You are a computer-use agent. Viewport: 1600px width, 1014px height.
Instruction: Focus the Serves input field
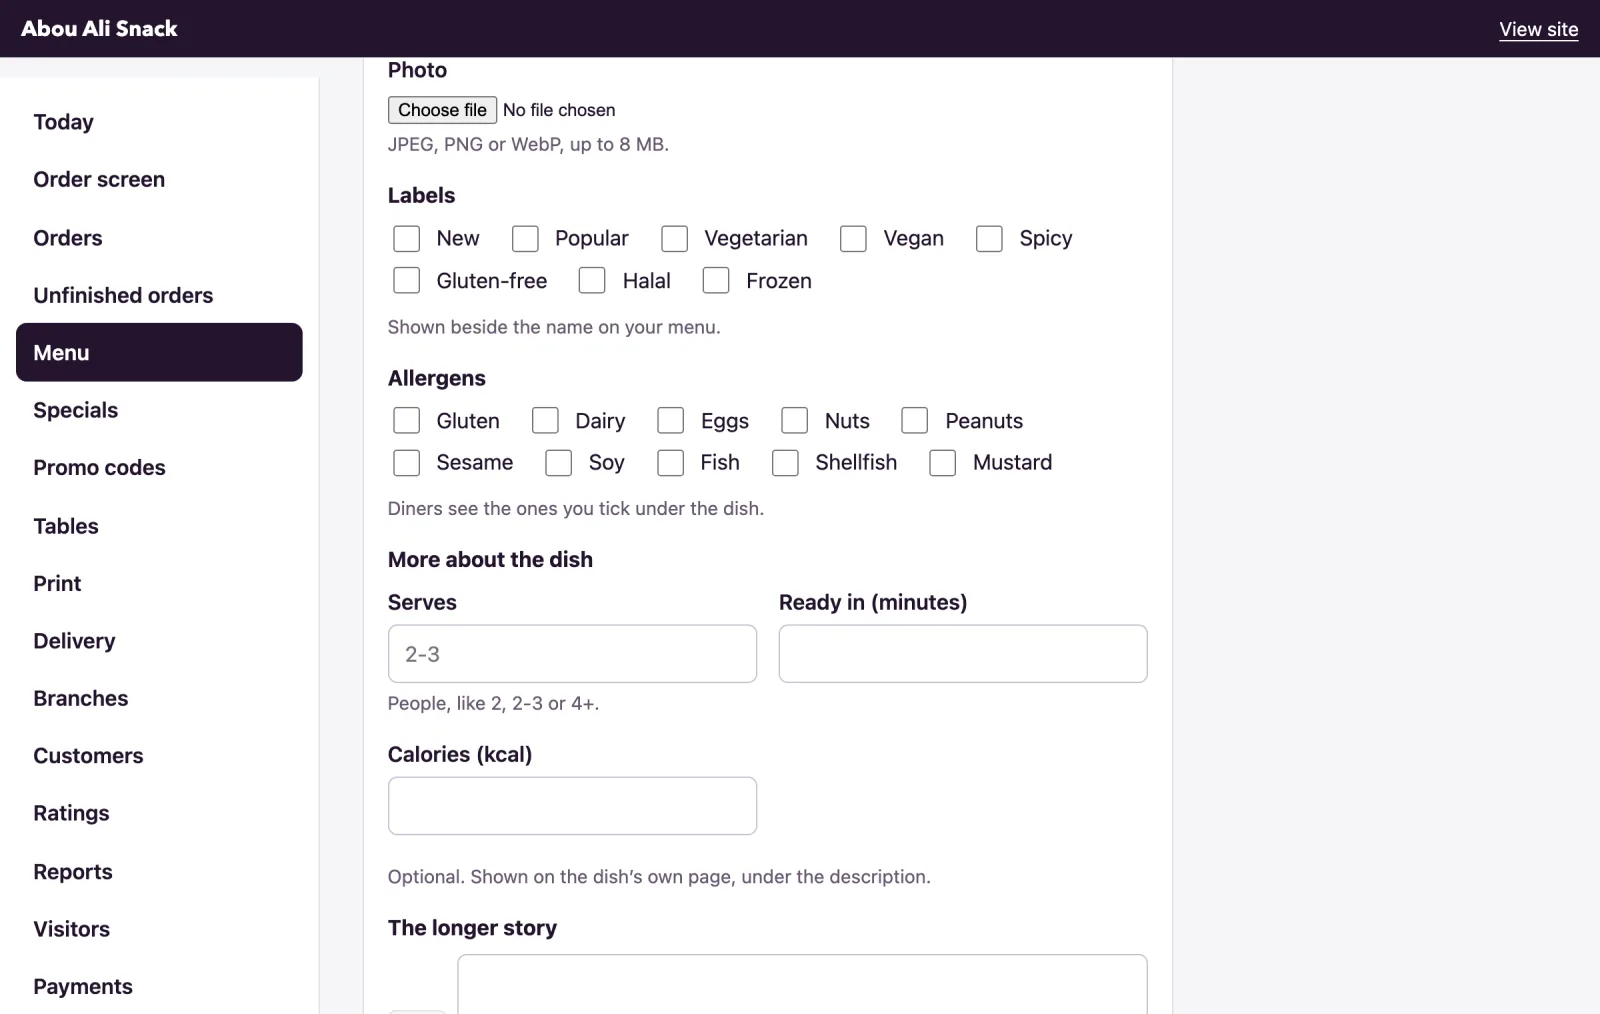[x=572, y=654]
